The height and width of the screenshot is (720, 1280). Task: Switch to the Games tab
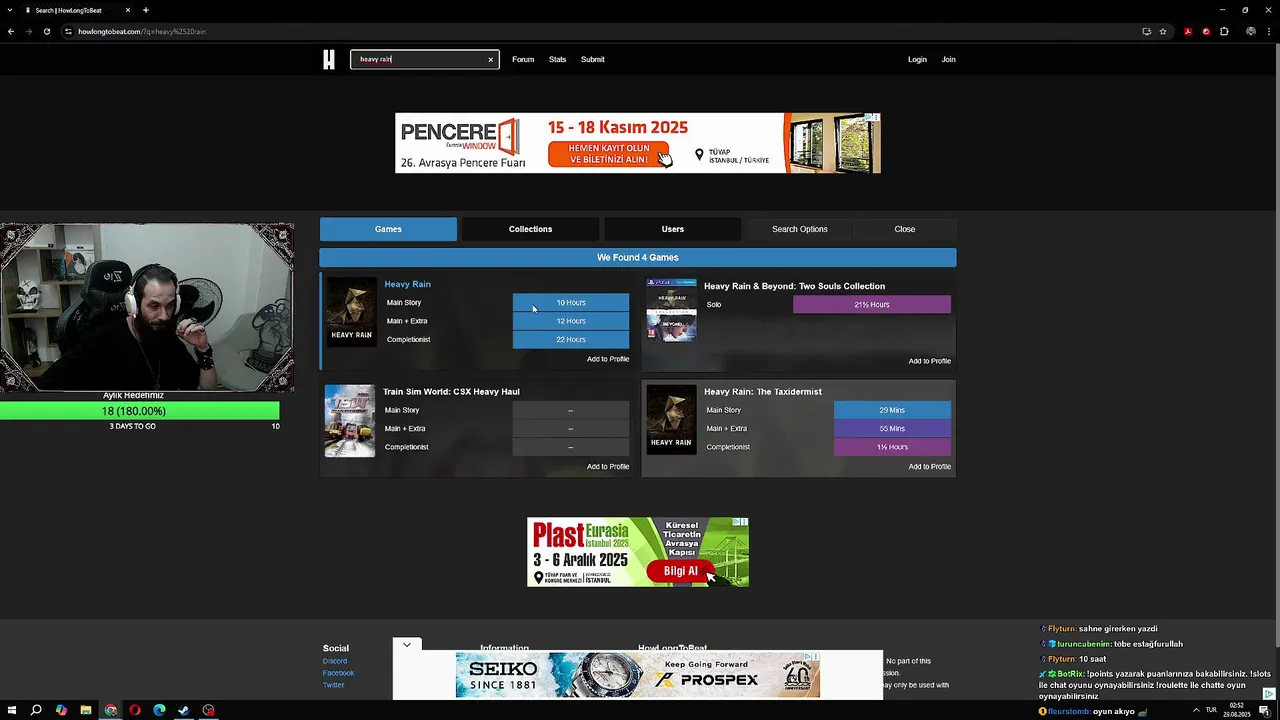point(388,229)
